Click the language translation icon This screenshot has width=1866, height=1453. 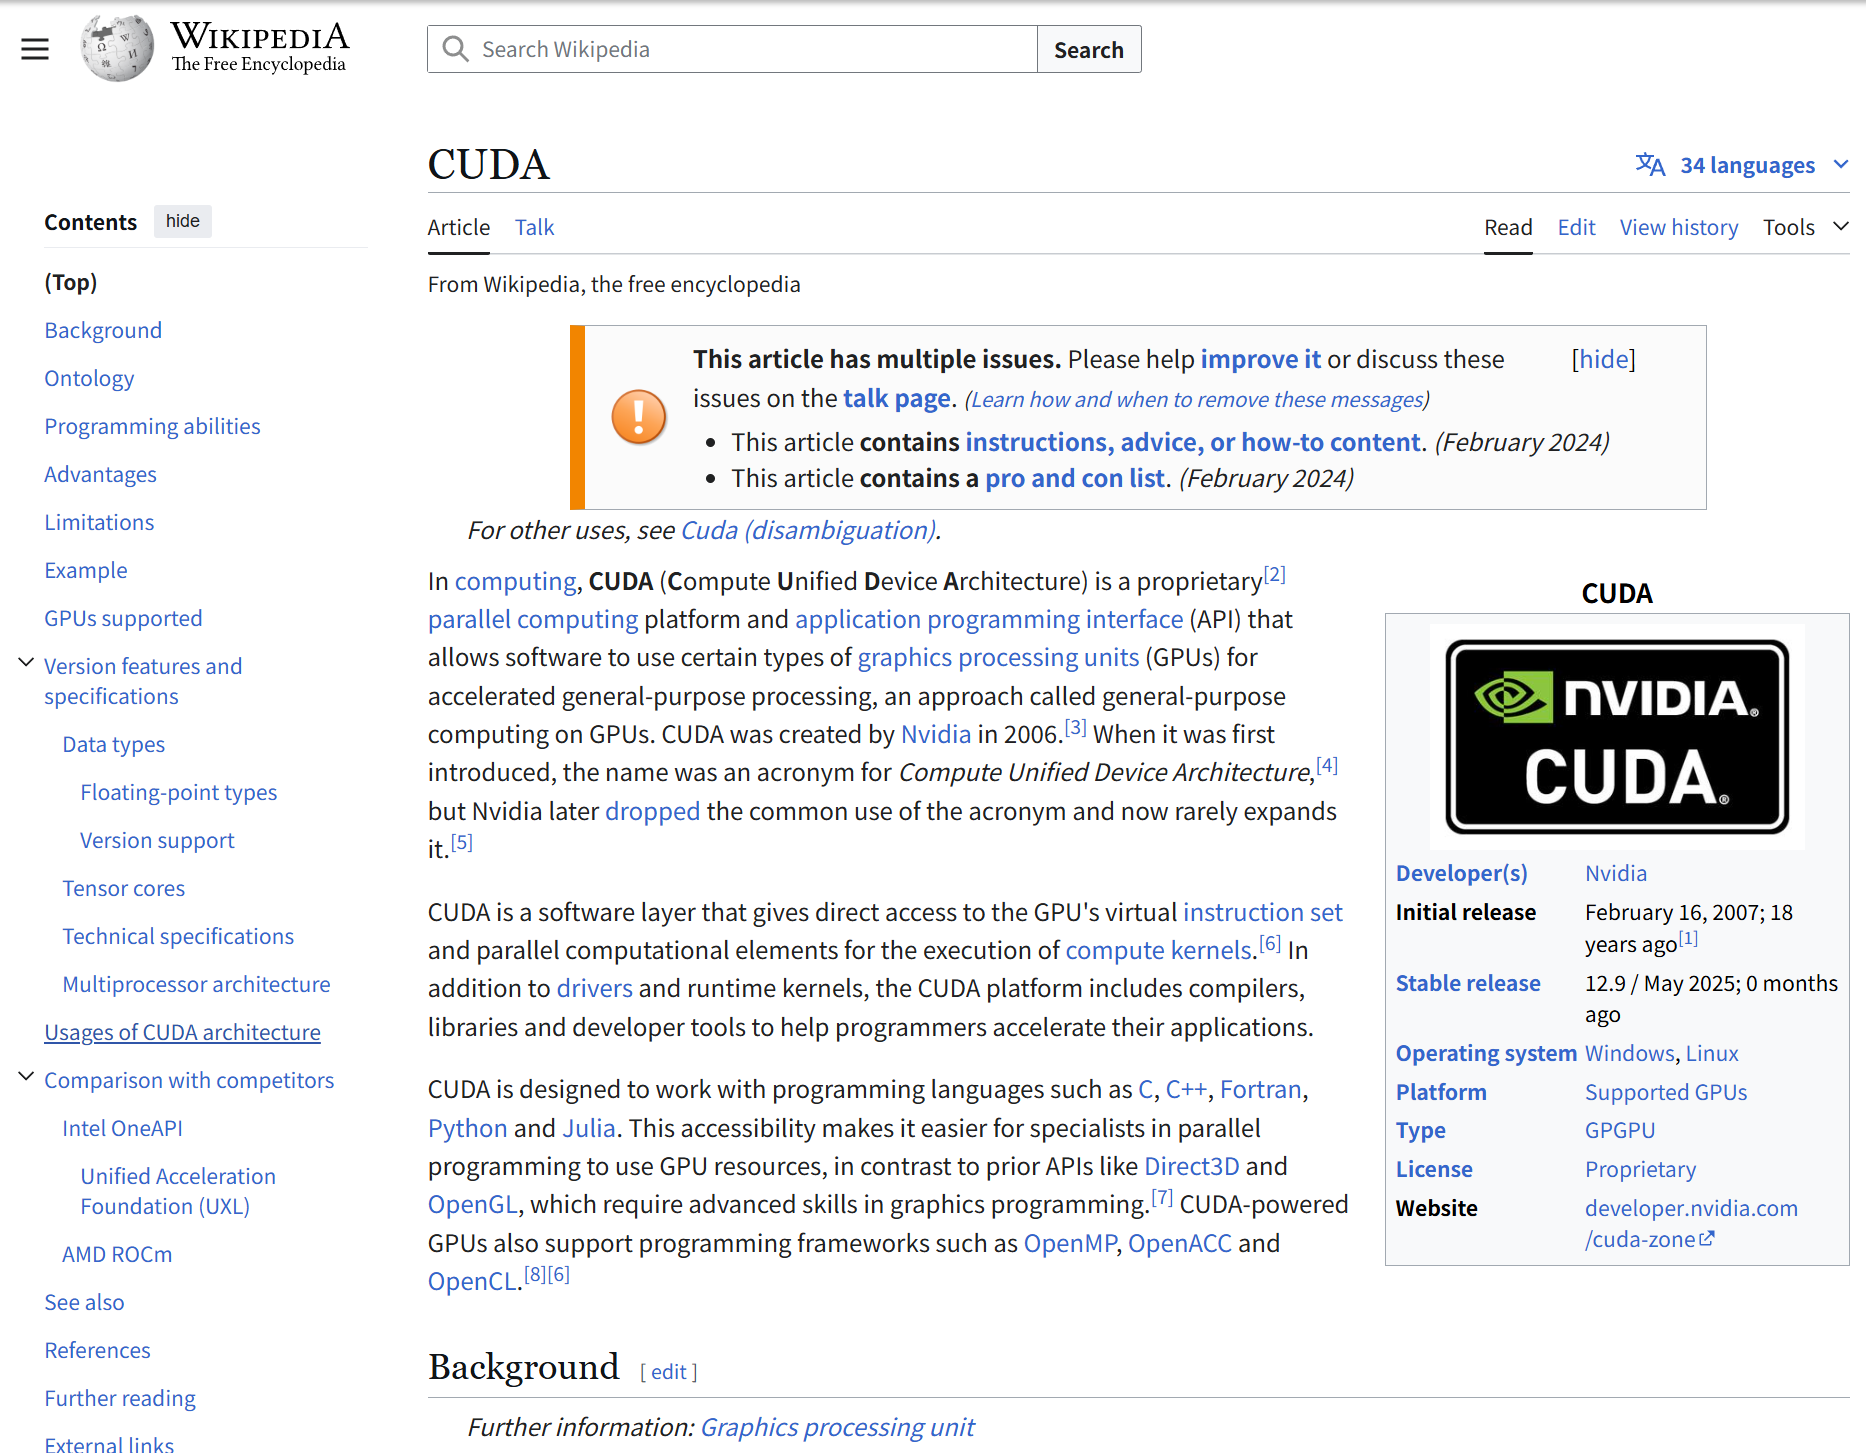coord(1650,165)
